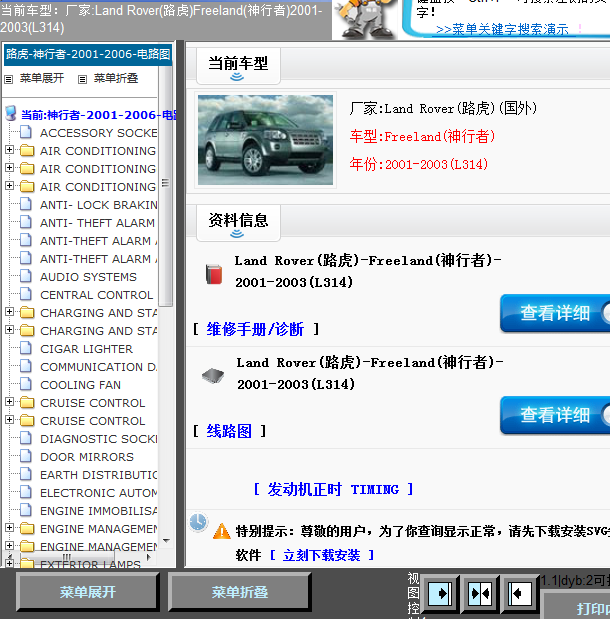
Task: Click the view control left-arrow icon button
Action: tap(519, 593)
